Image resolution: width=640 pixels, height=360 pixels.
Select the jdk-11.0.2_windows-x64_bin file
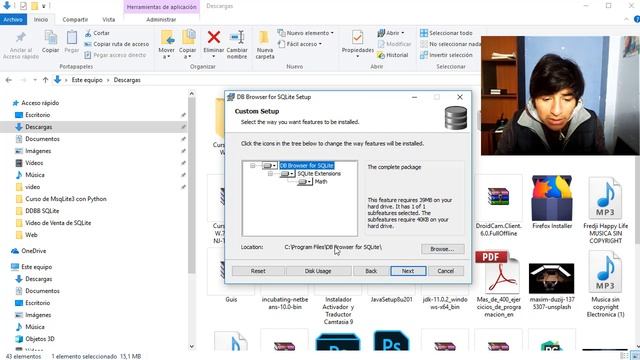tap(445, 303)
